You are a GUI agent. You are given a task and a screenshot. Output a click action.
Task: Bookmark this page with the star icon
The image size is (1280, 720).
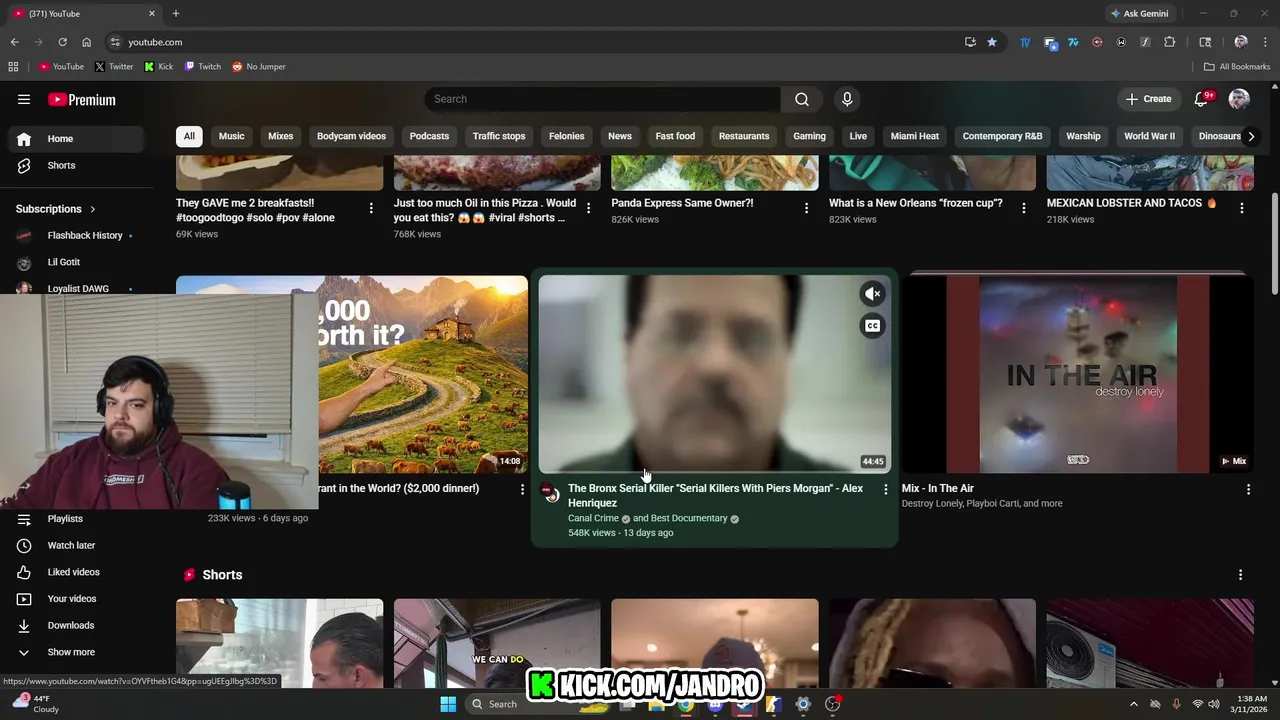[992, 42]
